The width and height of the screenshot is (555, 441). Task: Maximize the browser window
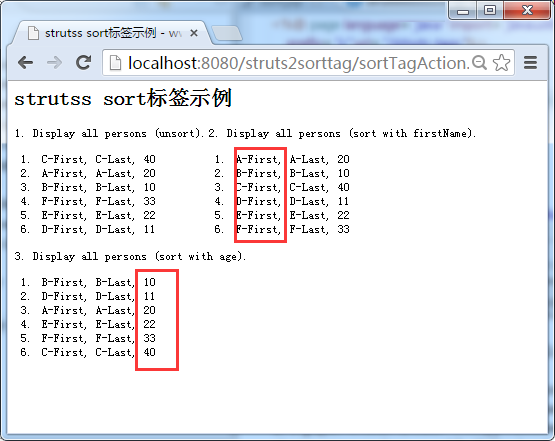pyautogui.click(x=490, y=11)
